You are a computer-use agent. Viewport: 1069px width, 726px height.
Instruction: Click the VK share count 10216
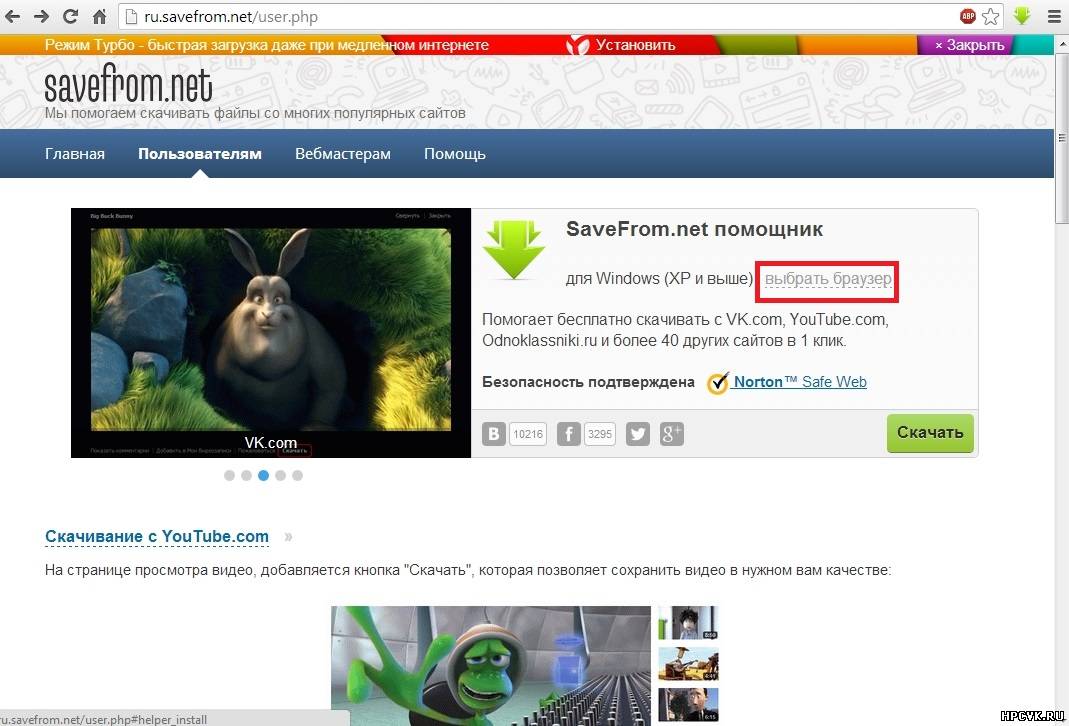click(528, 434)
